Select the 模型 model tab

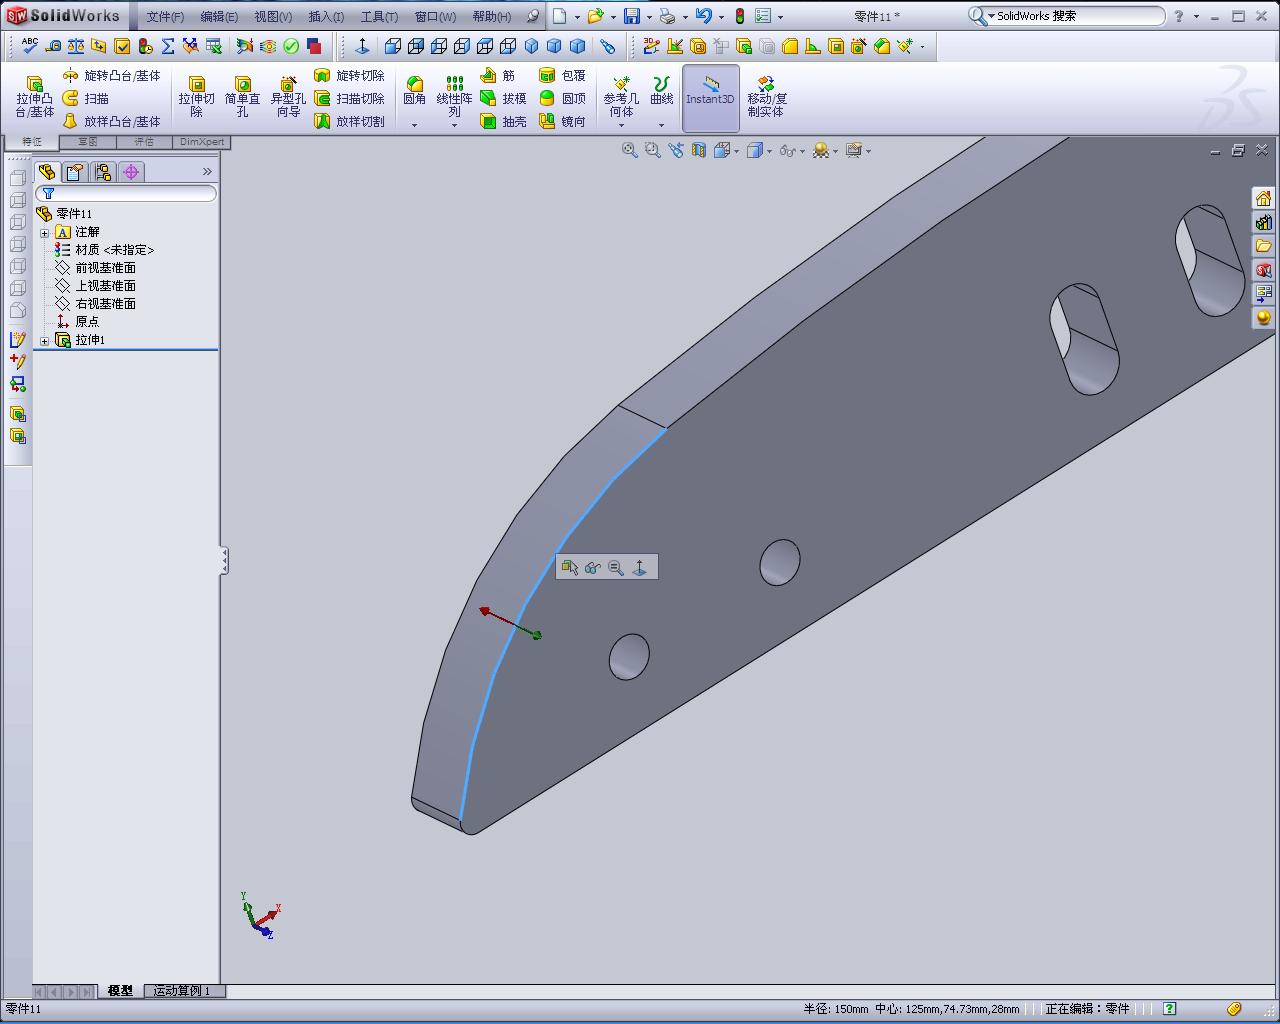(120, 991)
